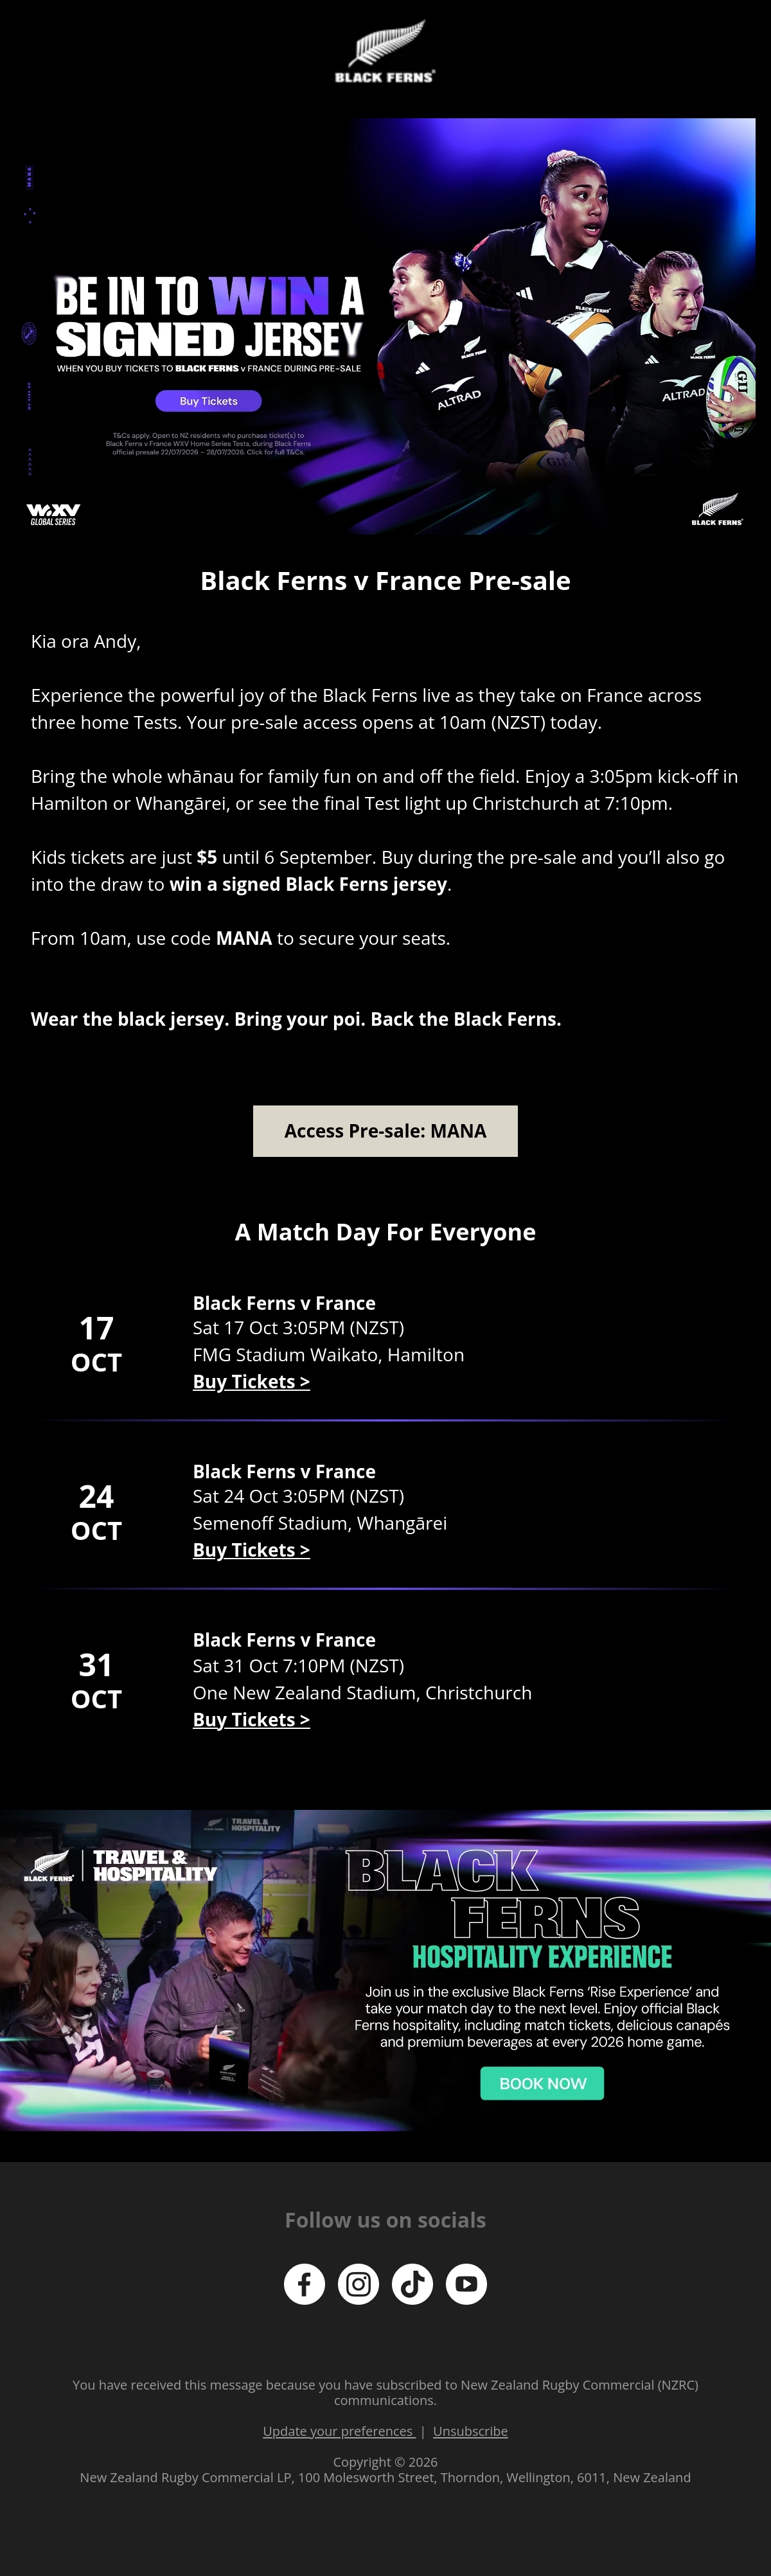
Task: Click the signed jersey hero banner image
Action: tap(385, 326)
